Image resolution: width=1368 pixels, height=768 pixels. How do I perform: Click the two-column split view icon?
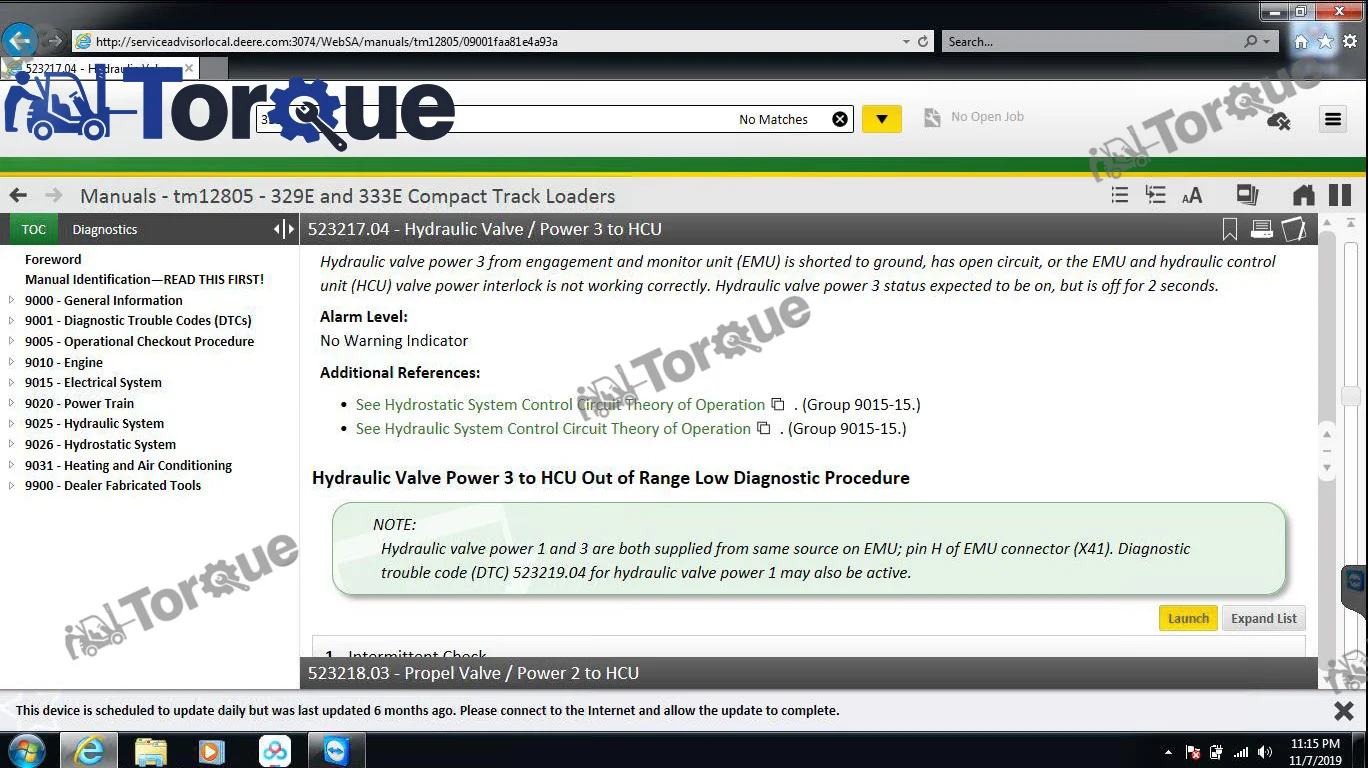tap(1340, 195)
